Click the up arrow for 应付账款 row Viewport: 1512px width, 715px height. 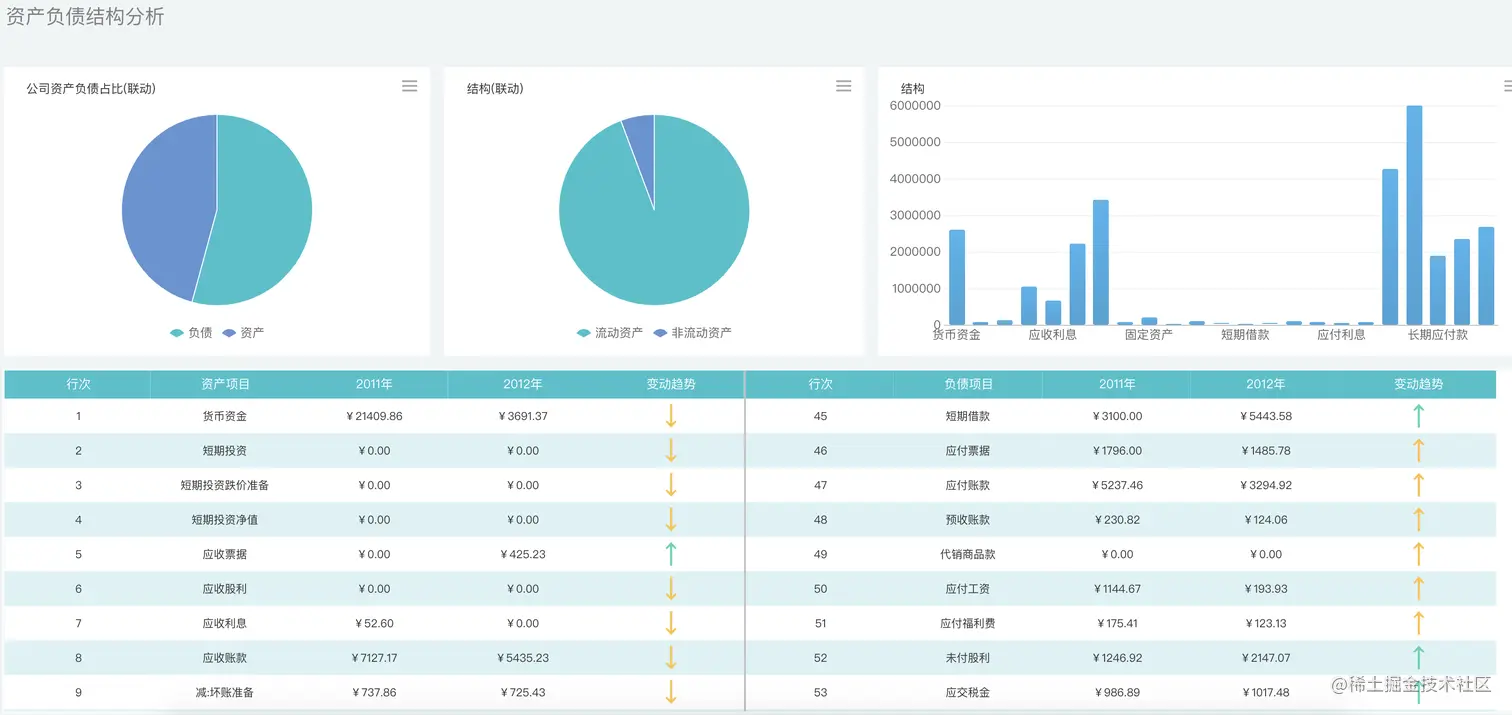pos(1418,484)
